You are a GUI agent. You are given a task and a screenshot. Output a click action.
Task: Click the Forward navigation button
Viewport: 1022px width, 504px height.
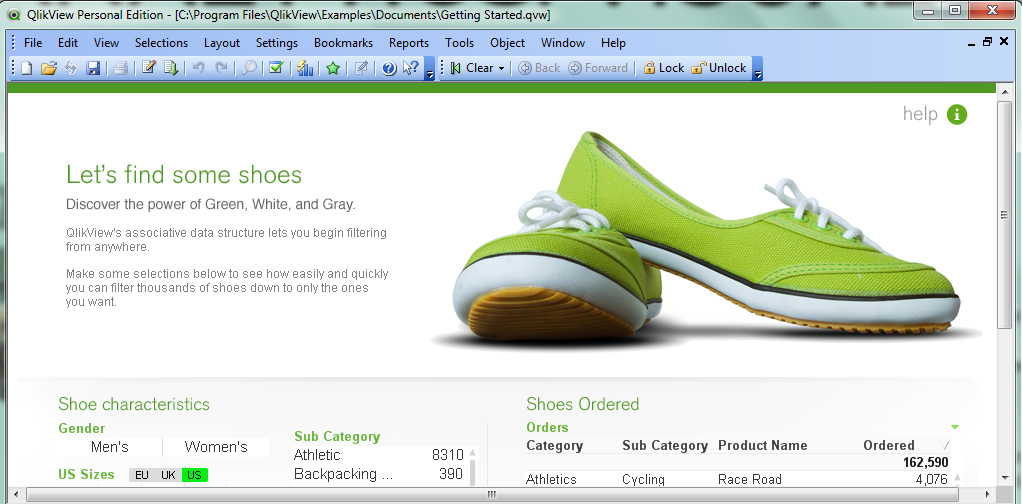(598, 68)
